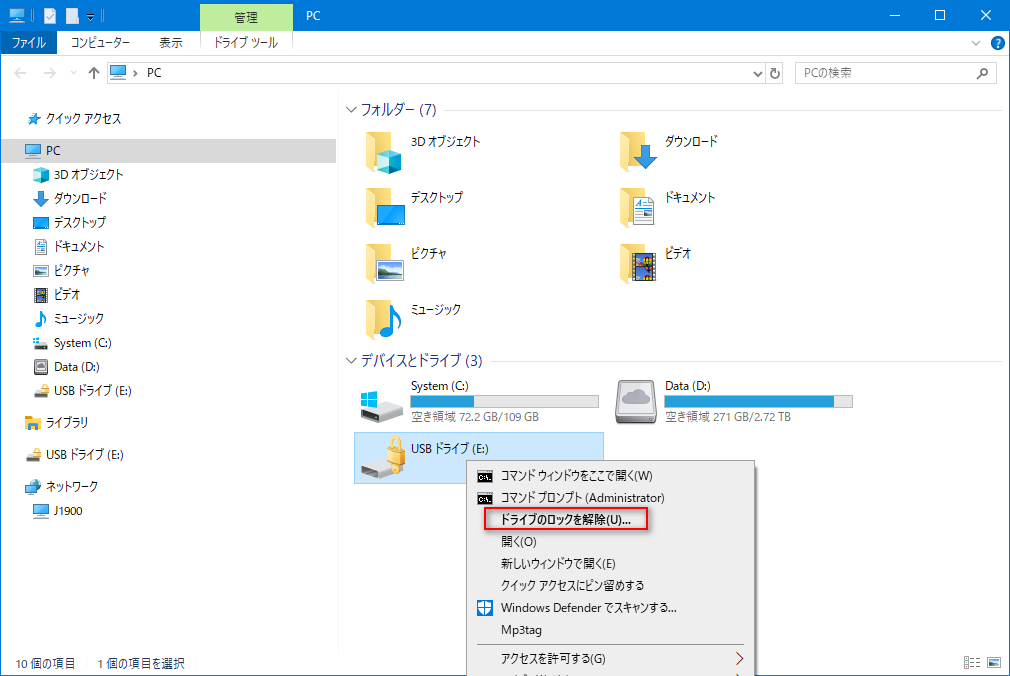Expand the ribbon with chevron
The height and width of the screenshot is (676, 1010).
[x=976, y=43]
